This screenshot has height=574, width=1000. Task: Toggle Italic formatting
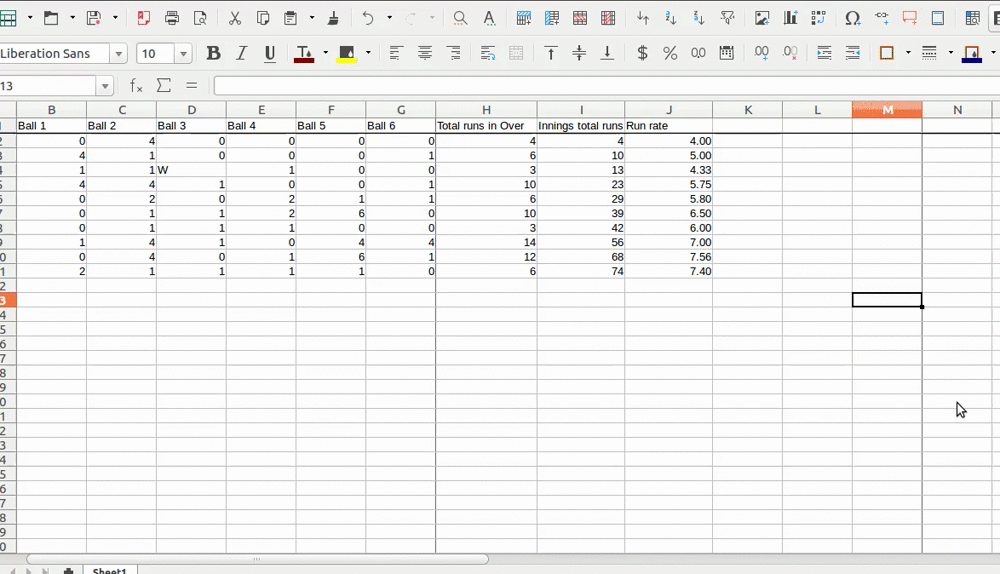pos(241,54)
